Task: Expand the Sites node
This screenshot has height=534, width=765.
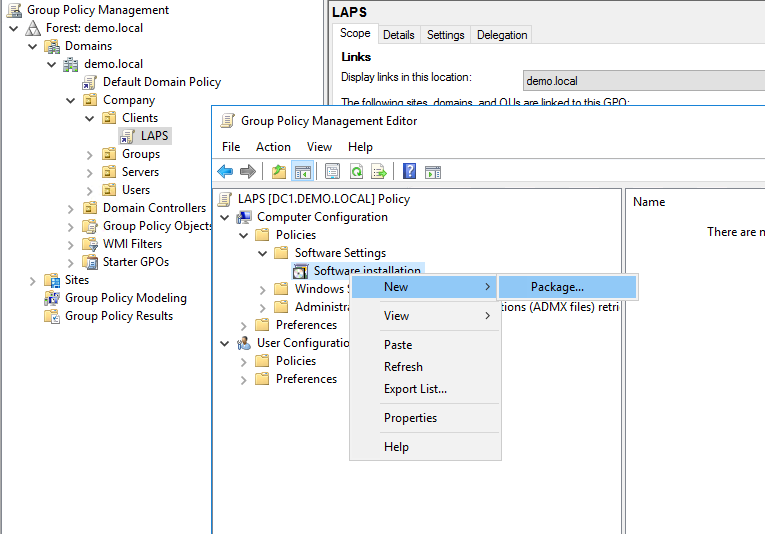Action: click(x=33, y=280)
